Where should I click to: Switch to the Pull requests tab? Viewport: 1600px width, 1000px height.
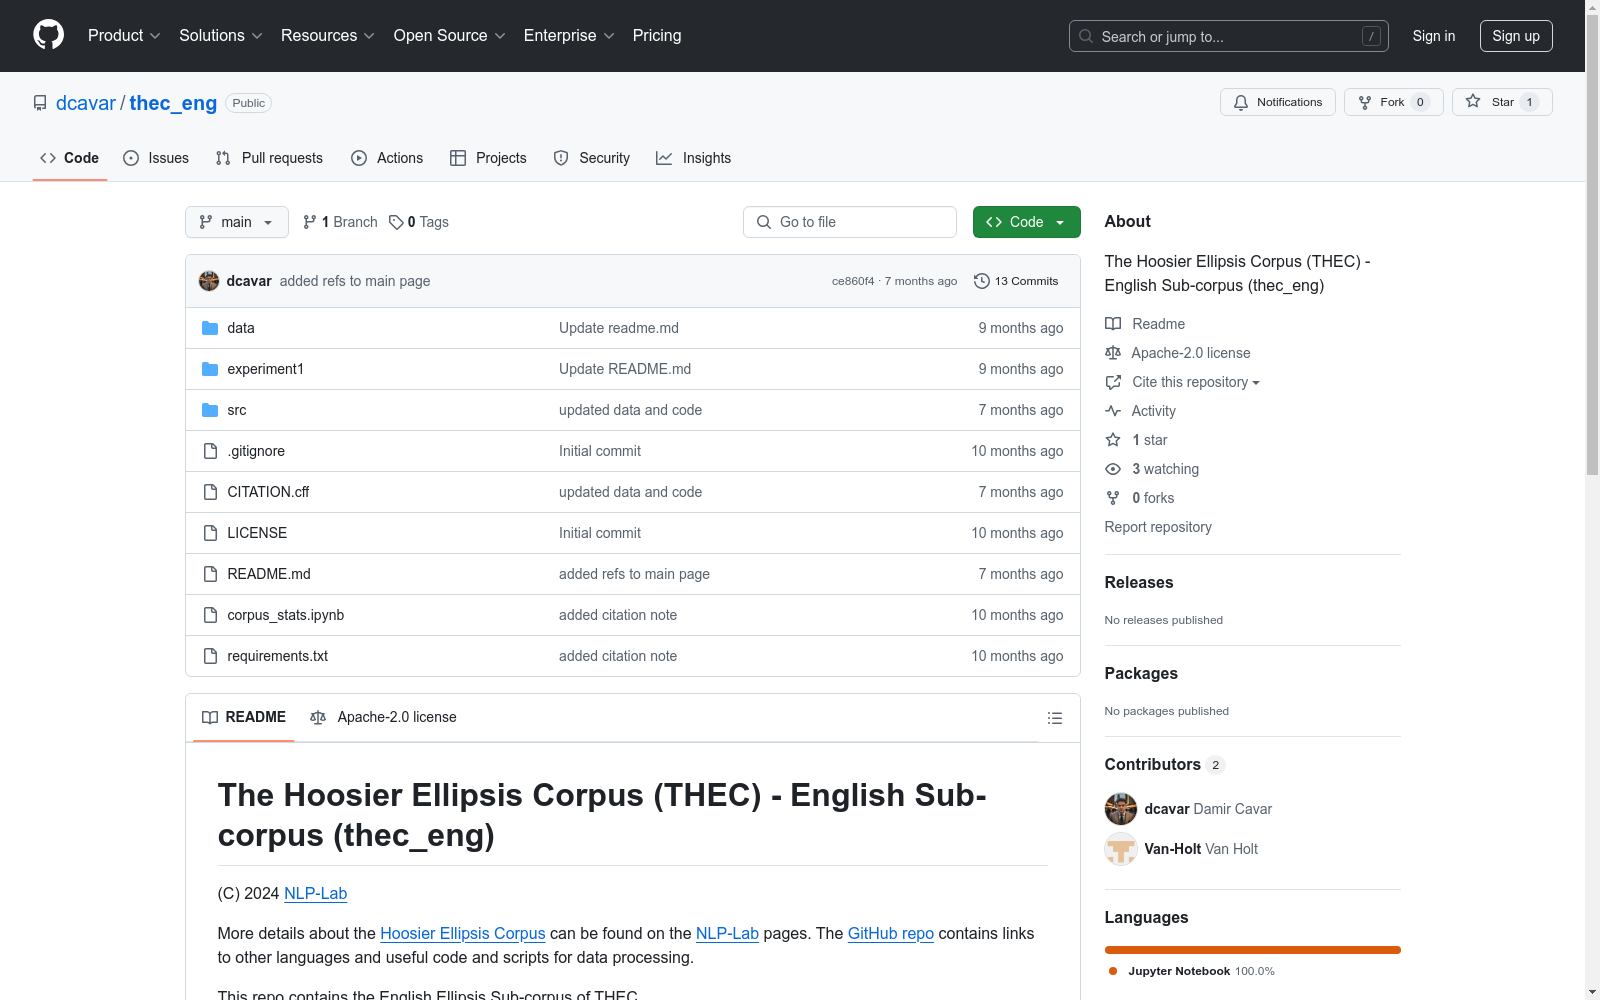[269, 158]
